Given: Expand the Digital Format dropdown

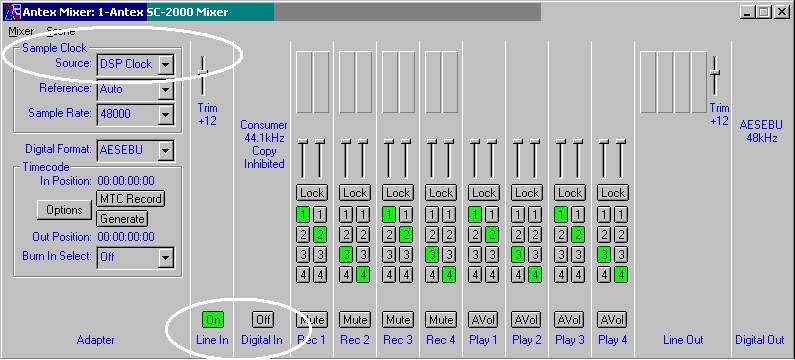Looking at the screenshot, I should coord(166,150).
